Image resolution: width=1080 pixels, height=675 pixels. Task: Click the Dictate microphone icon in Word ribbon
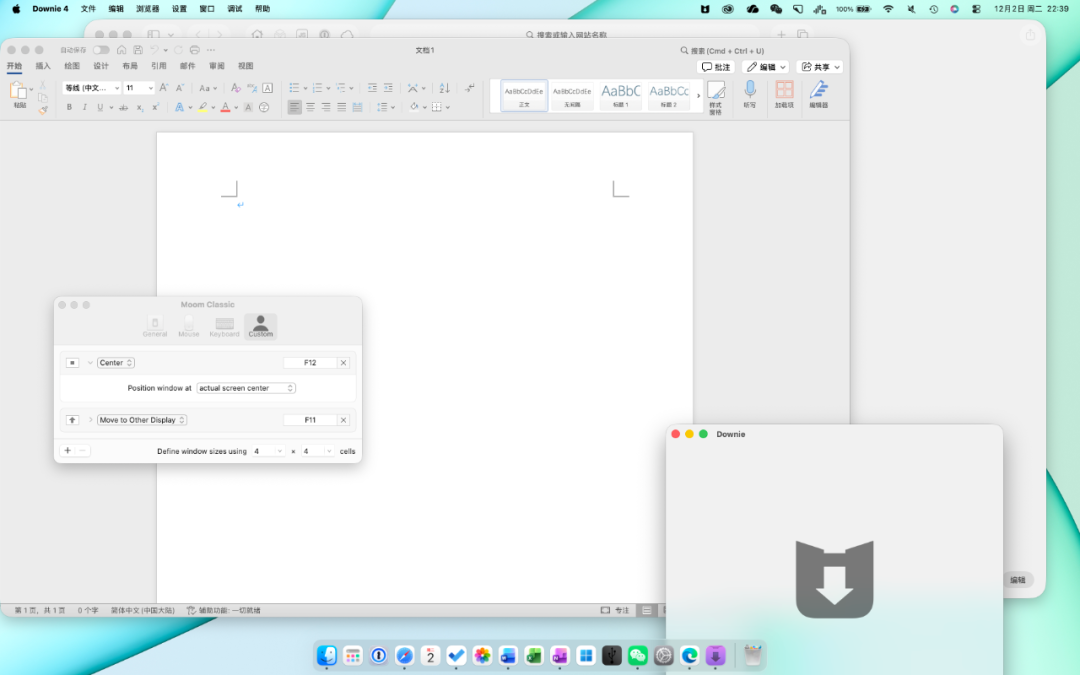(x=749, y=91)
